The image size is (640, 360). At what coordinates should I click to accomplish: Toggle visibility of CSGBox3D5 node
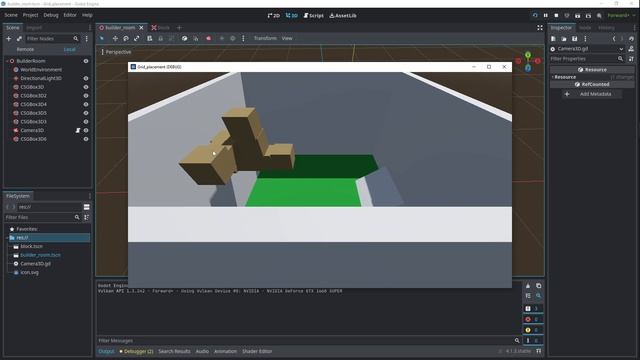pyautogui.click(x=86, y=113)
